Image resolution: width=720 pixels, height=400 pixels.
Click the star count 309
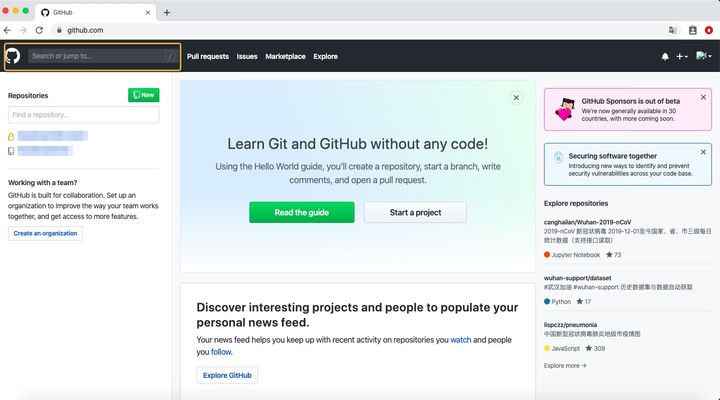click(x=595, y=349)
